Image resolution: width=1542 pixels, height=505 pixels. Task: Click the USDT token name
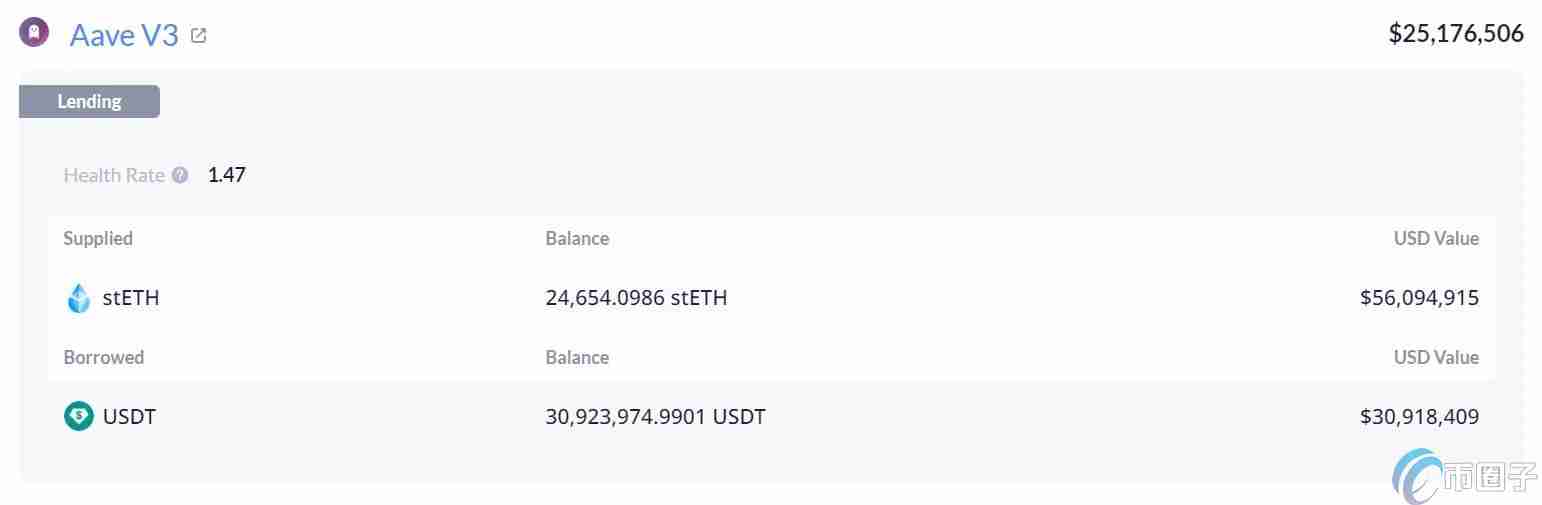(130, 416)
